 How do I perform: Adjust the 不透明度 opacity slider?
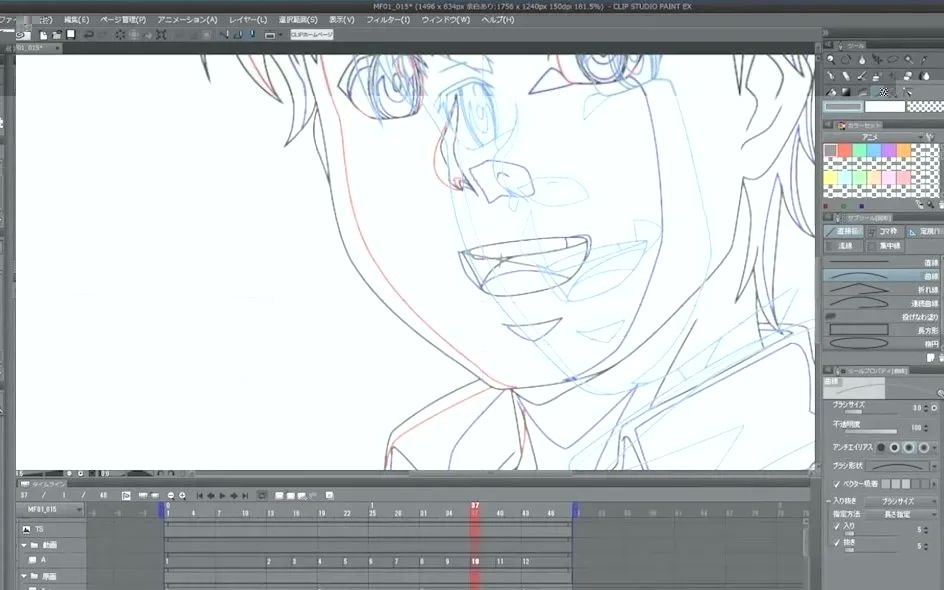click(x=871, y=432)
